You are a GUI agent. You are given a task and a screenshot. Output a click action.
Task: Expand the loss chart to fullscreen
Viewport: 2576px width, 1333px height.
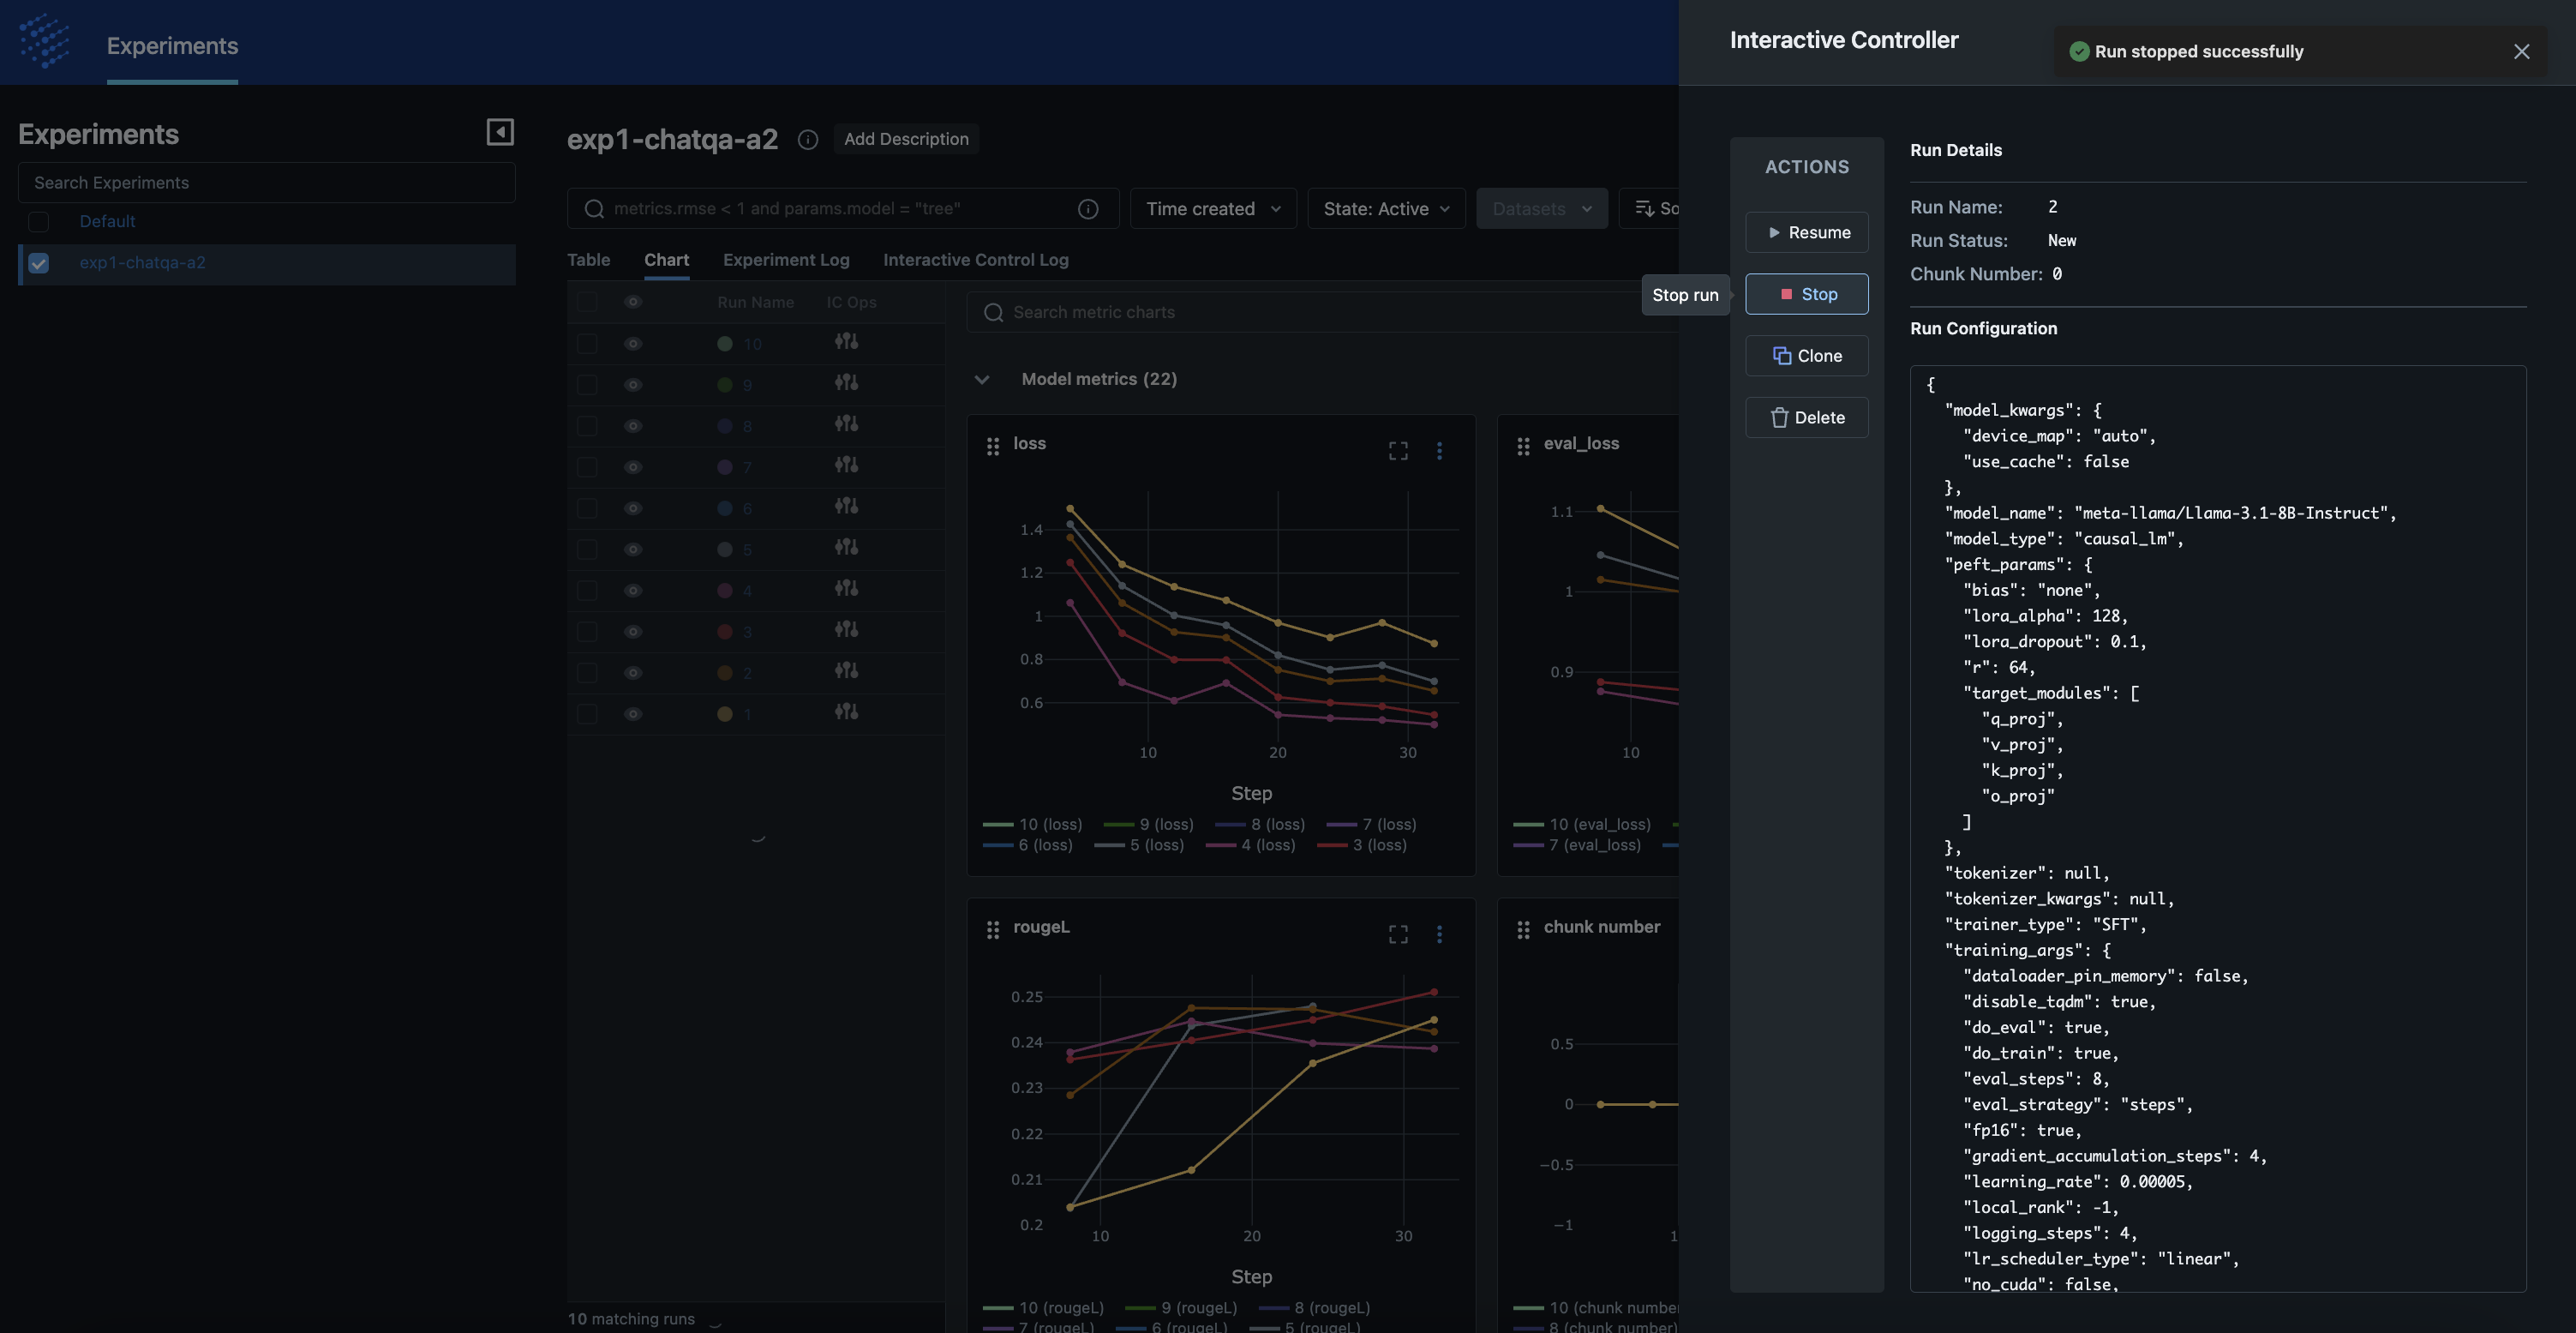pyautogui.click(x=1398, y=451)
